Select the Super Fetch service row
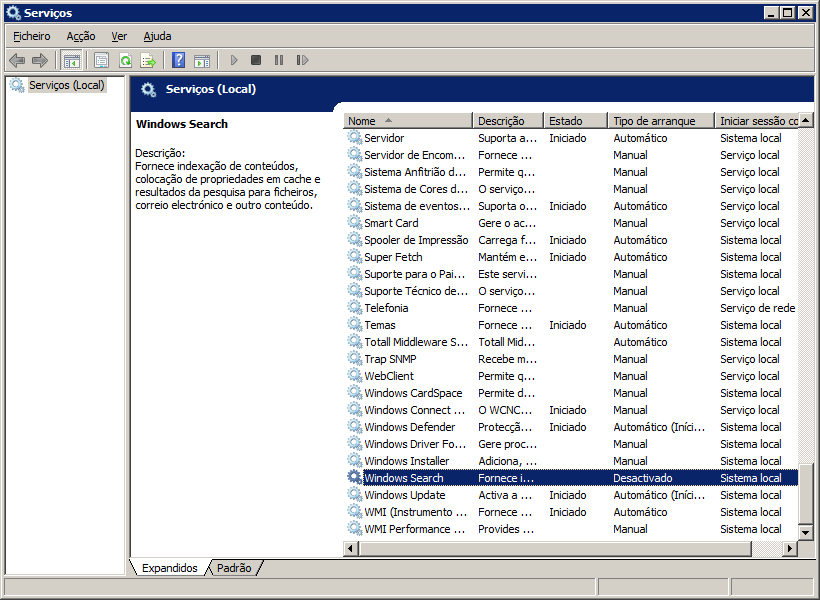 click(571, 257)
